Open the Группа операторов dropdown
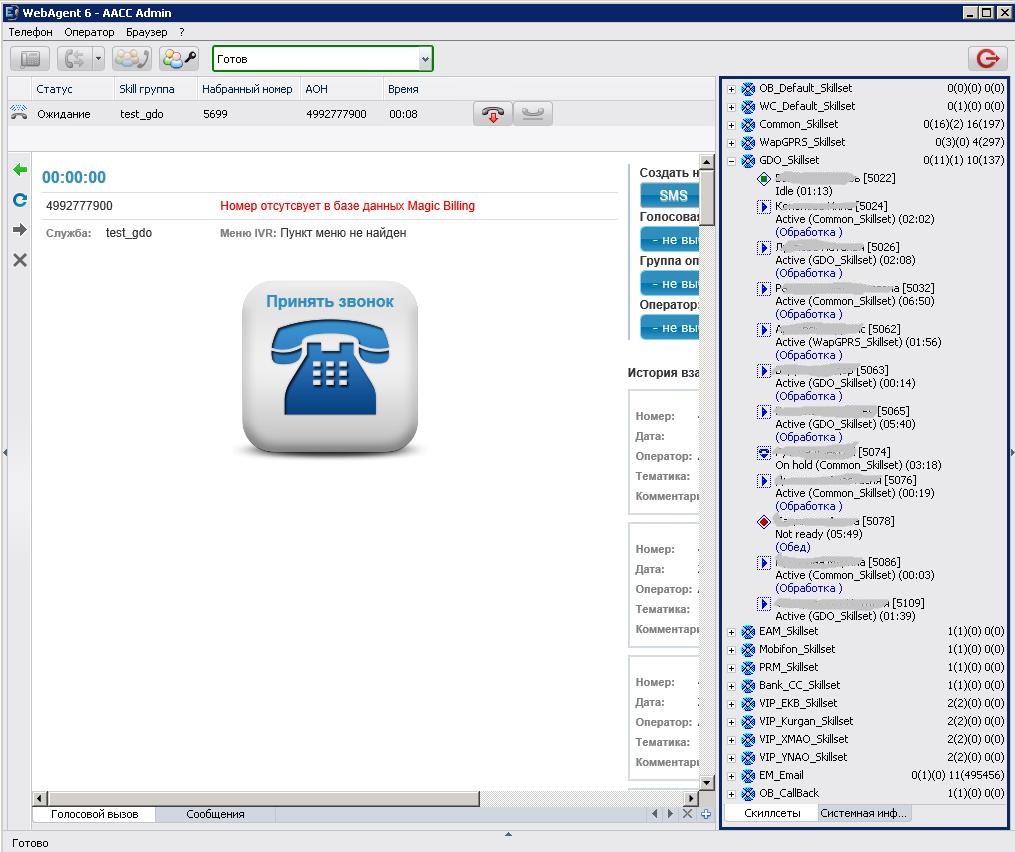1015x852 pixels. [669, 284]
